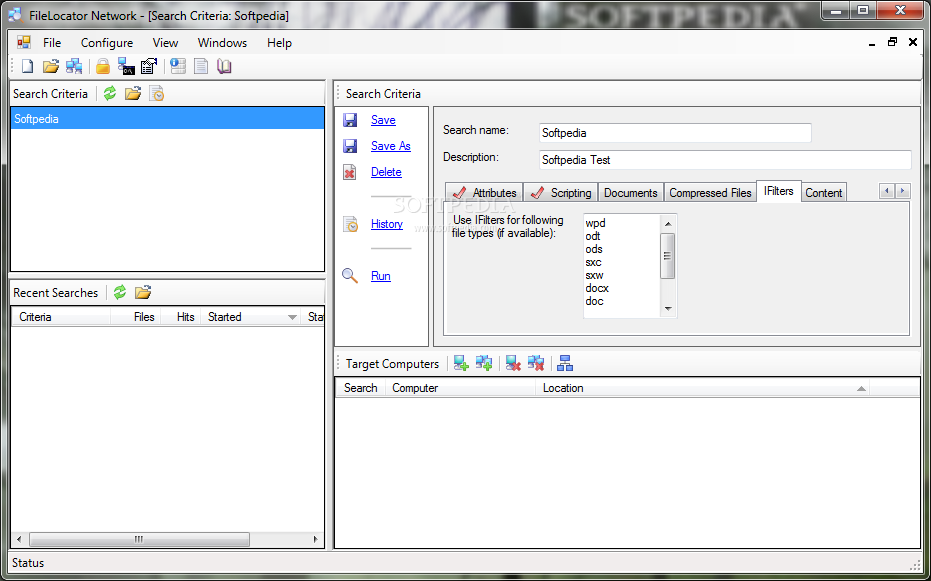Open the Windows menu

[x=222, y=43]
